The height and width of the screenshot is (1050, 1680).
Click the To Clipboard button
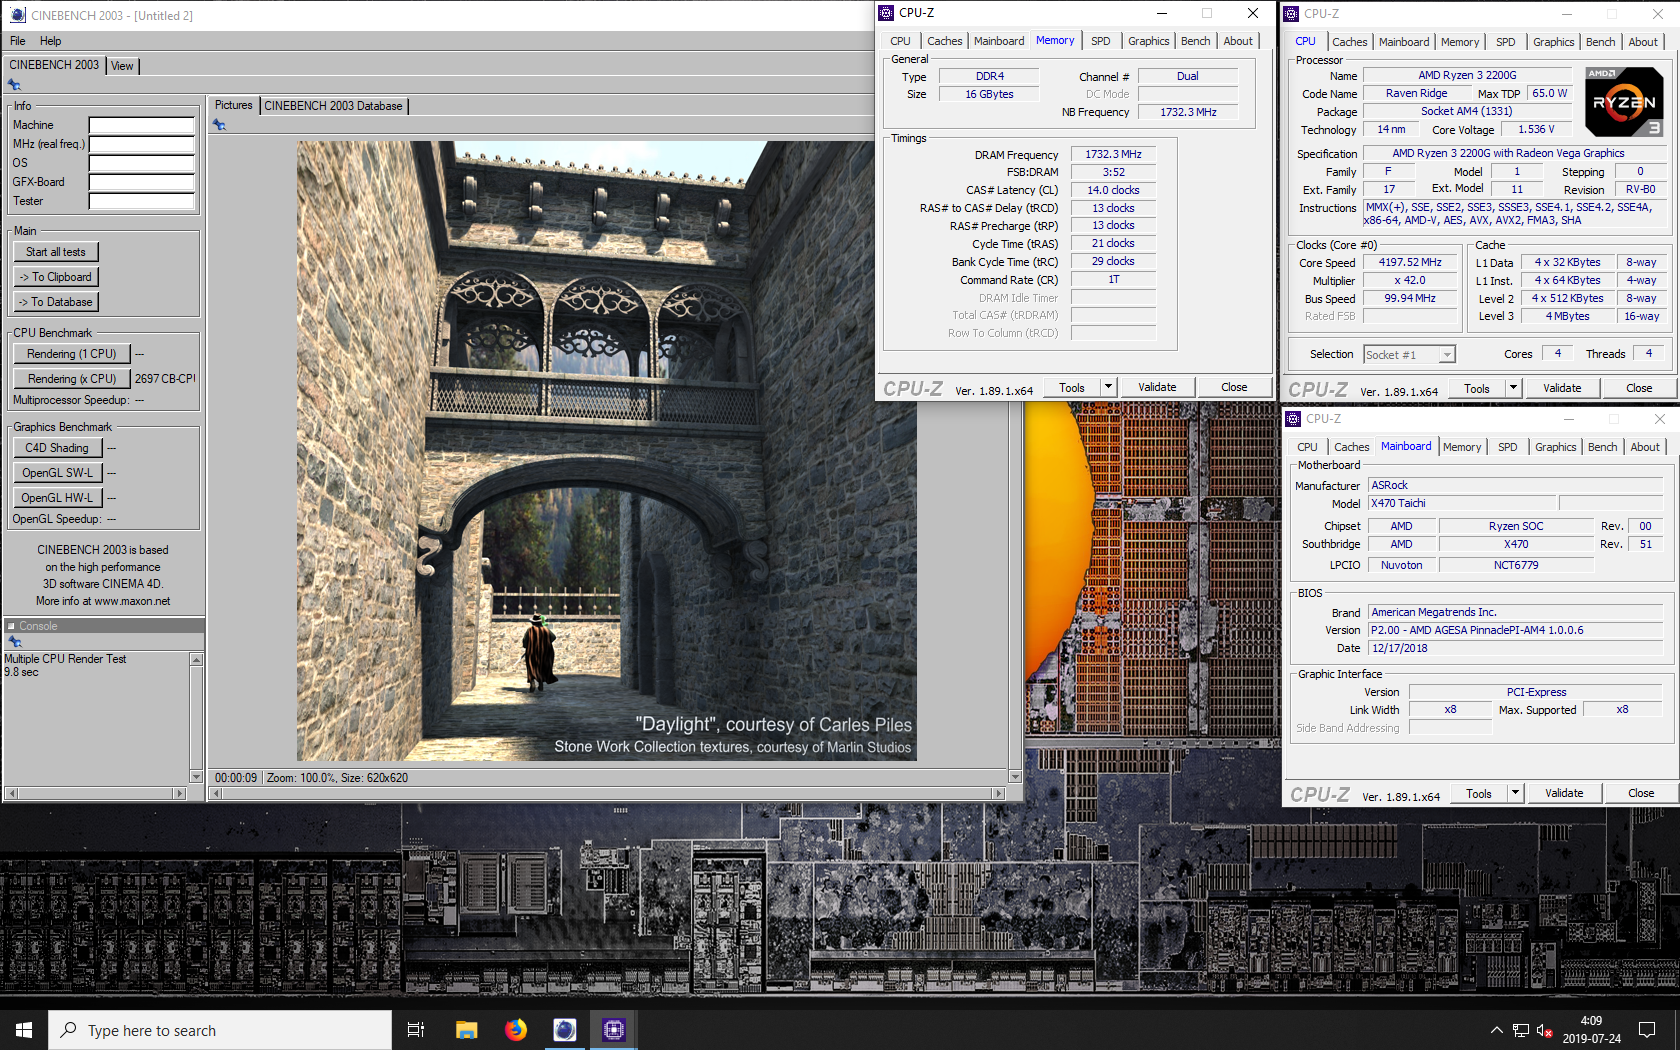click(56, 277)
